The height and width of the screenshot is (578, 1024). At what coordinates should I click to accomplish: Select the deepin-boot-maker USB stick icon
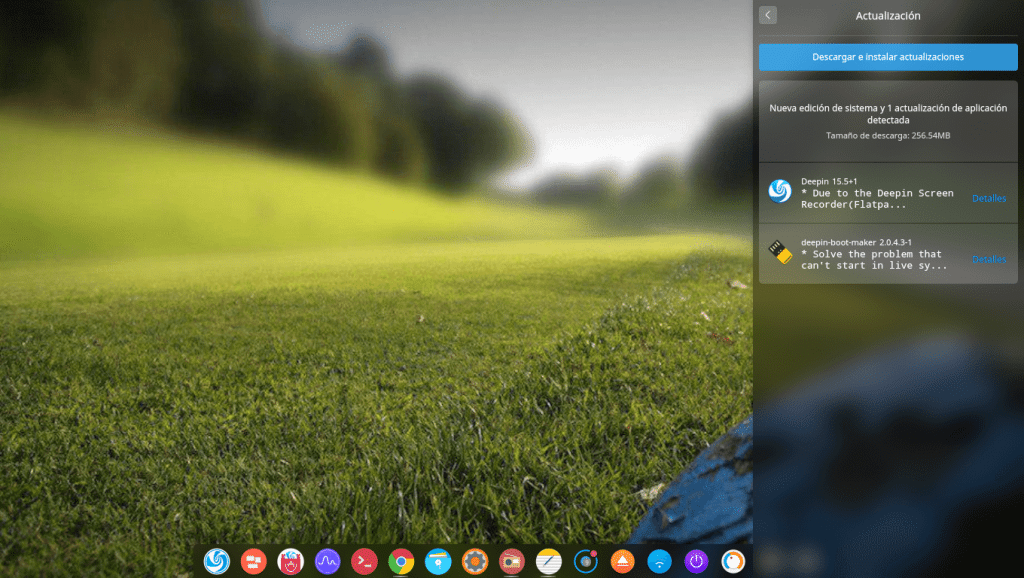tap(780, 253)
